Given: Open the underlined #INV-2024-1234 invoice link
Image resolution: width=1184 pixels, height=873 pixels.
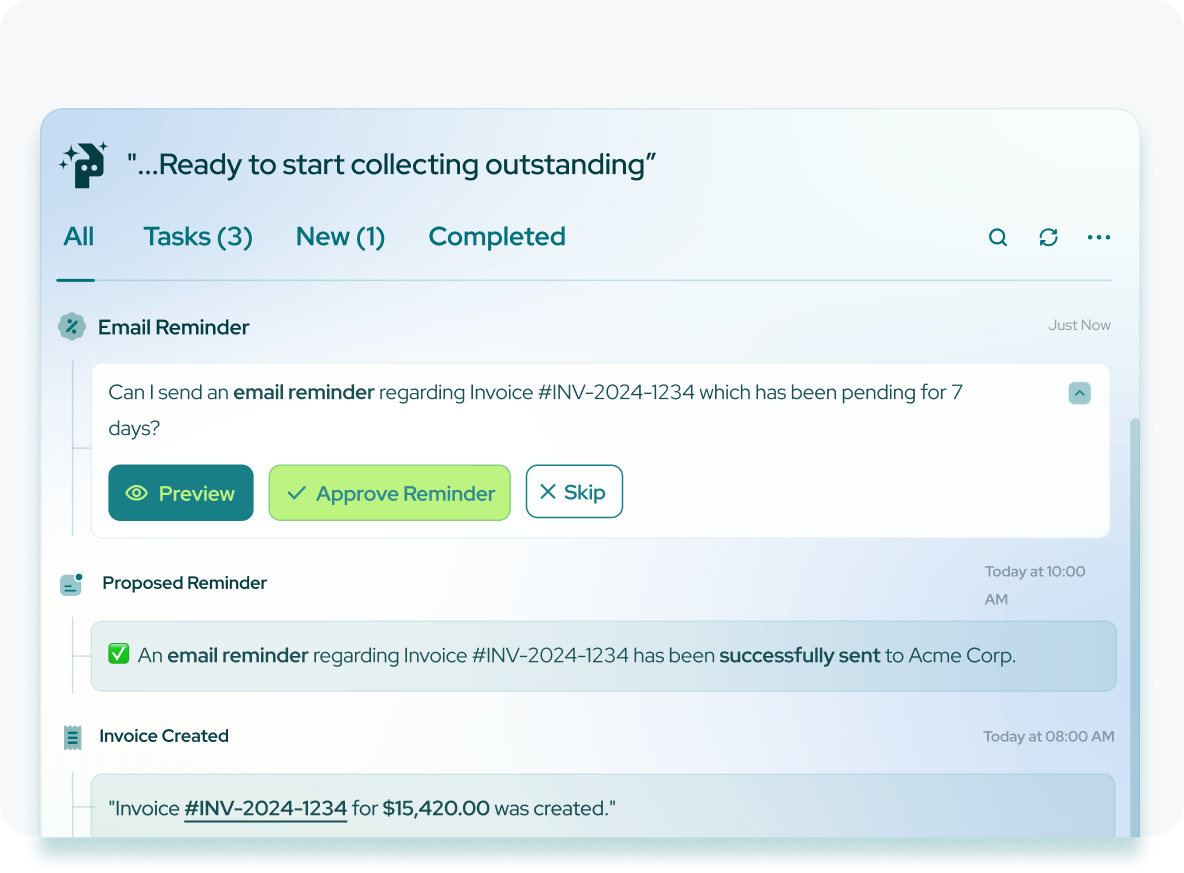Looking at the screenshot, I should [x=265, y=808].
